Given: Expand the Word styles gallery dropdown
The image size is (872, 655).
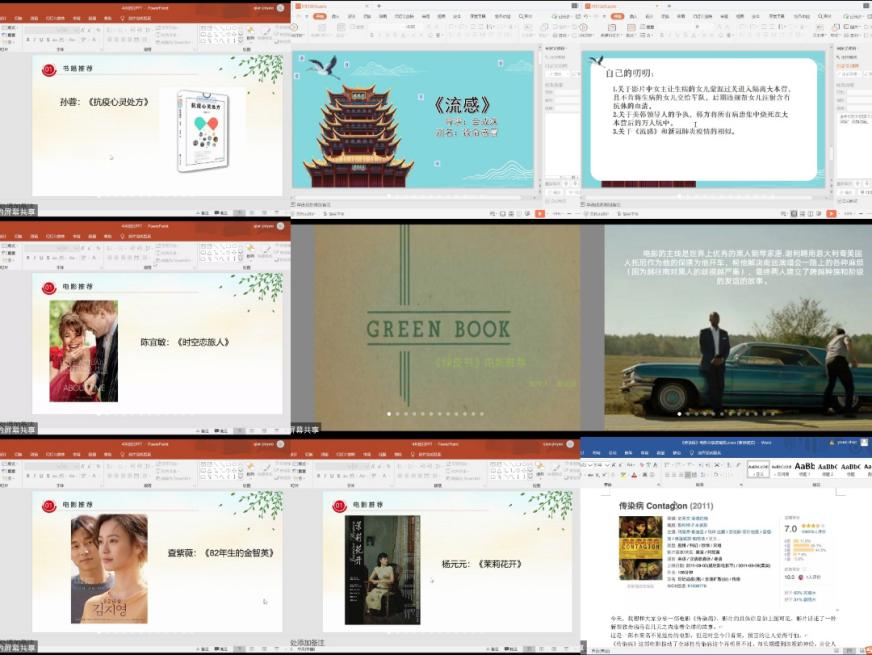Looking at the screenshot, I should [867, 473].
